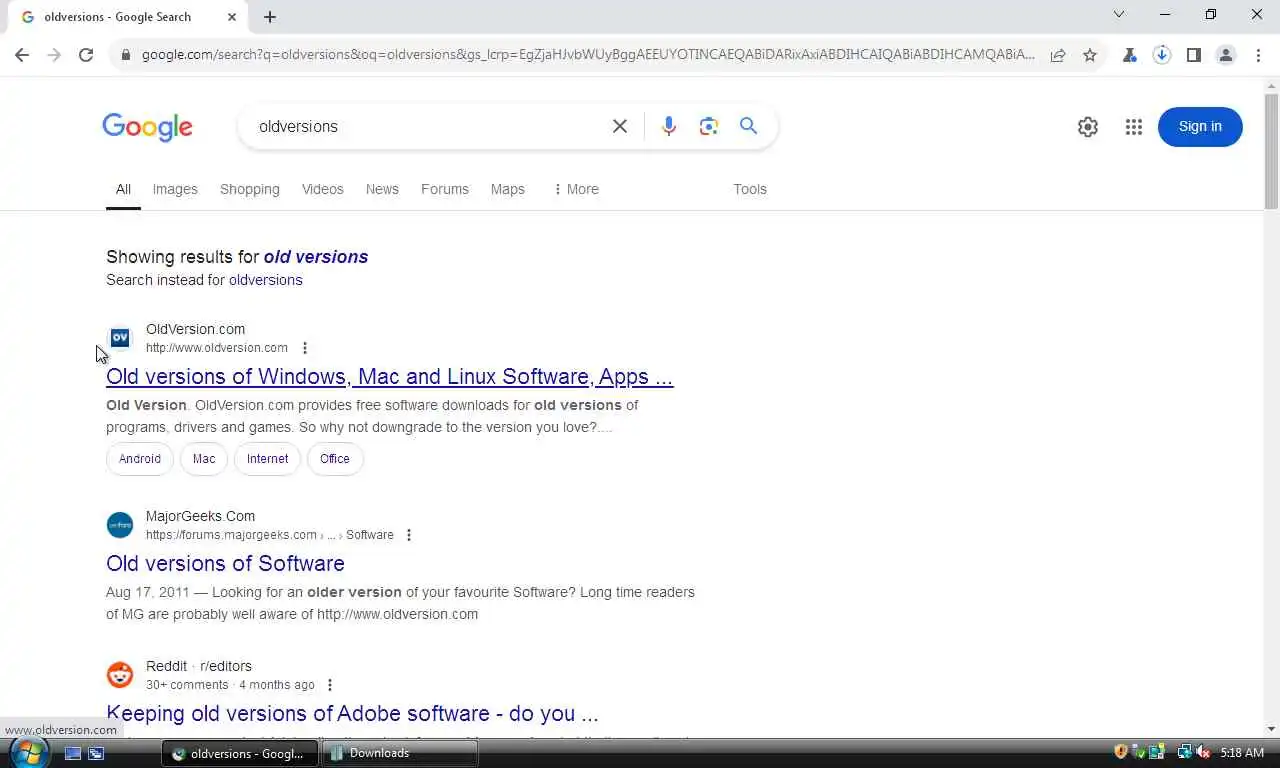Open the OldVersion.com favicon
The height and width of the screenshot is (768, 1280).
120,338
